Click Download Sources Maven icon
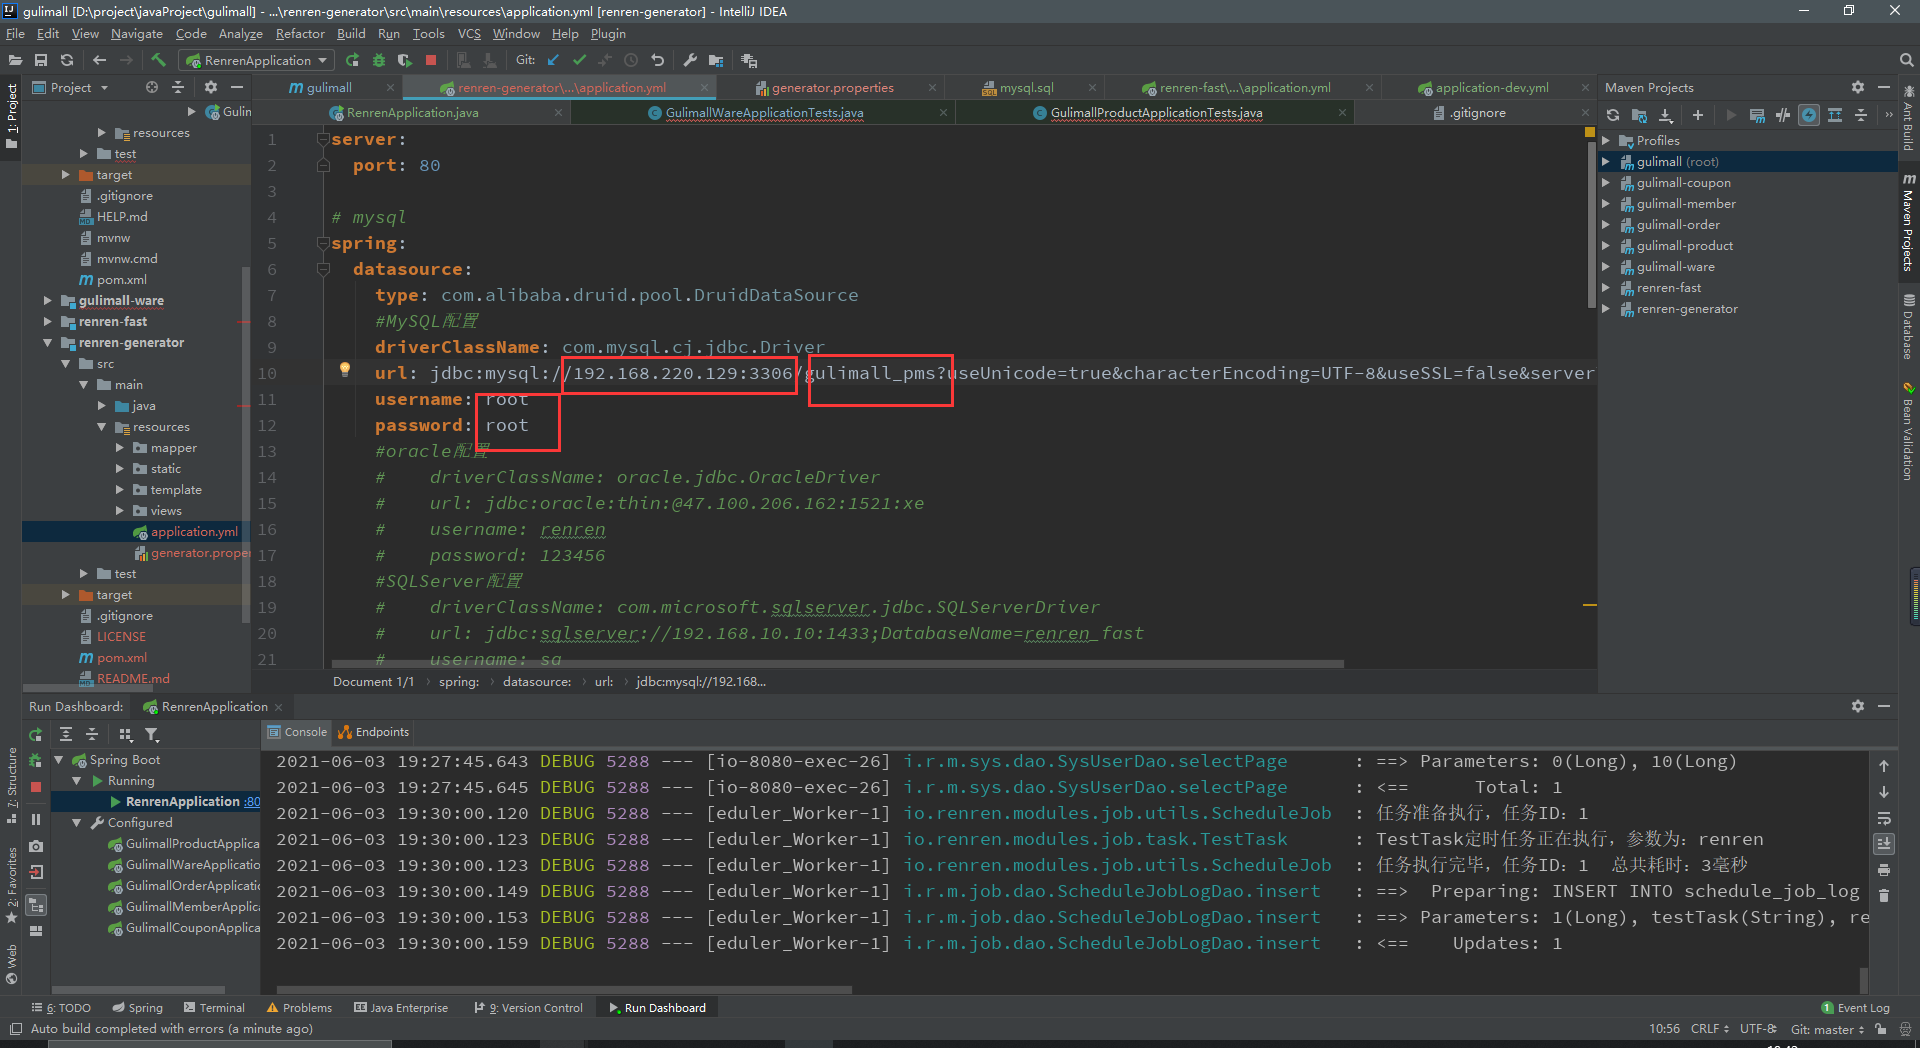The height and width of the screenshot is (1048, 1920). (1666, 115)
